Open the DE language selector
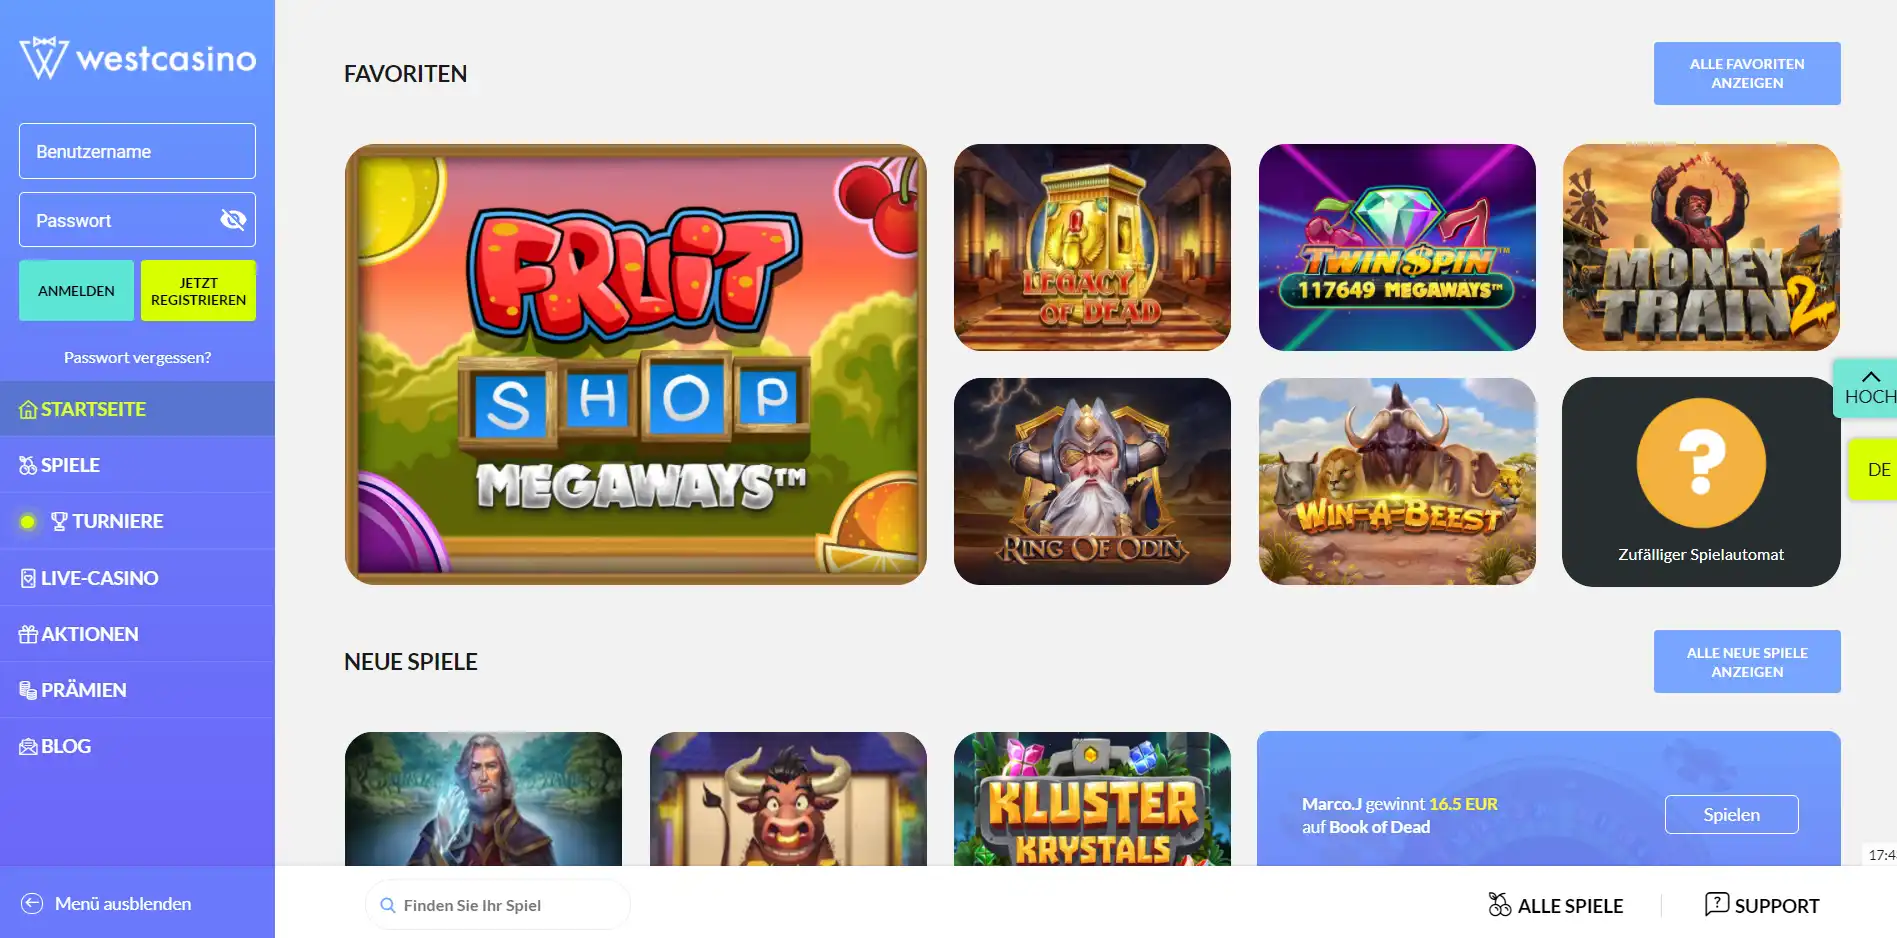This screenshot has height=938, width=1897. 1872,469
